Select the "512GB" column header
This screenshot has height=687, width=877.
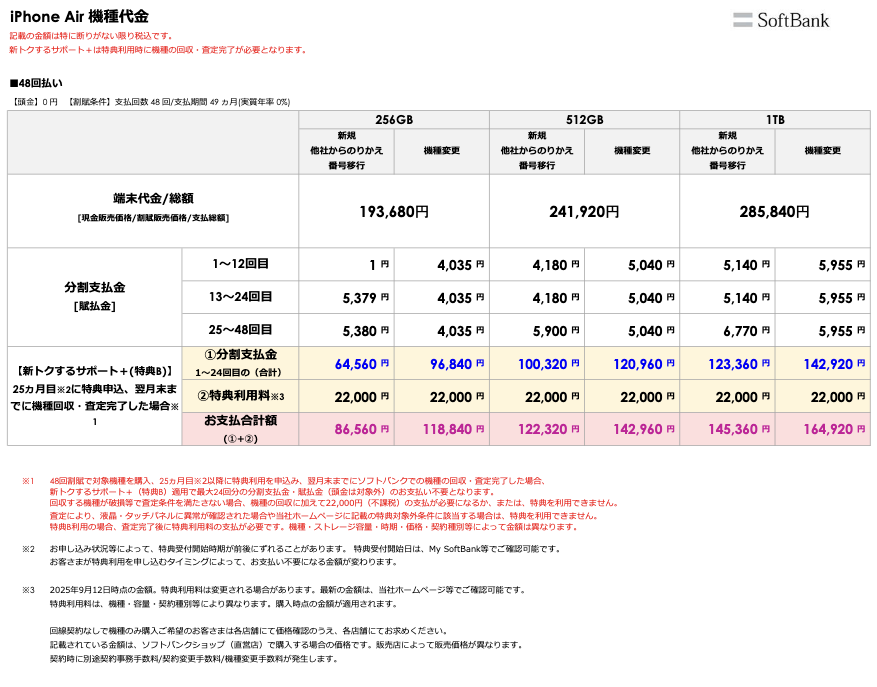(x=584, y=120)
